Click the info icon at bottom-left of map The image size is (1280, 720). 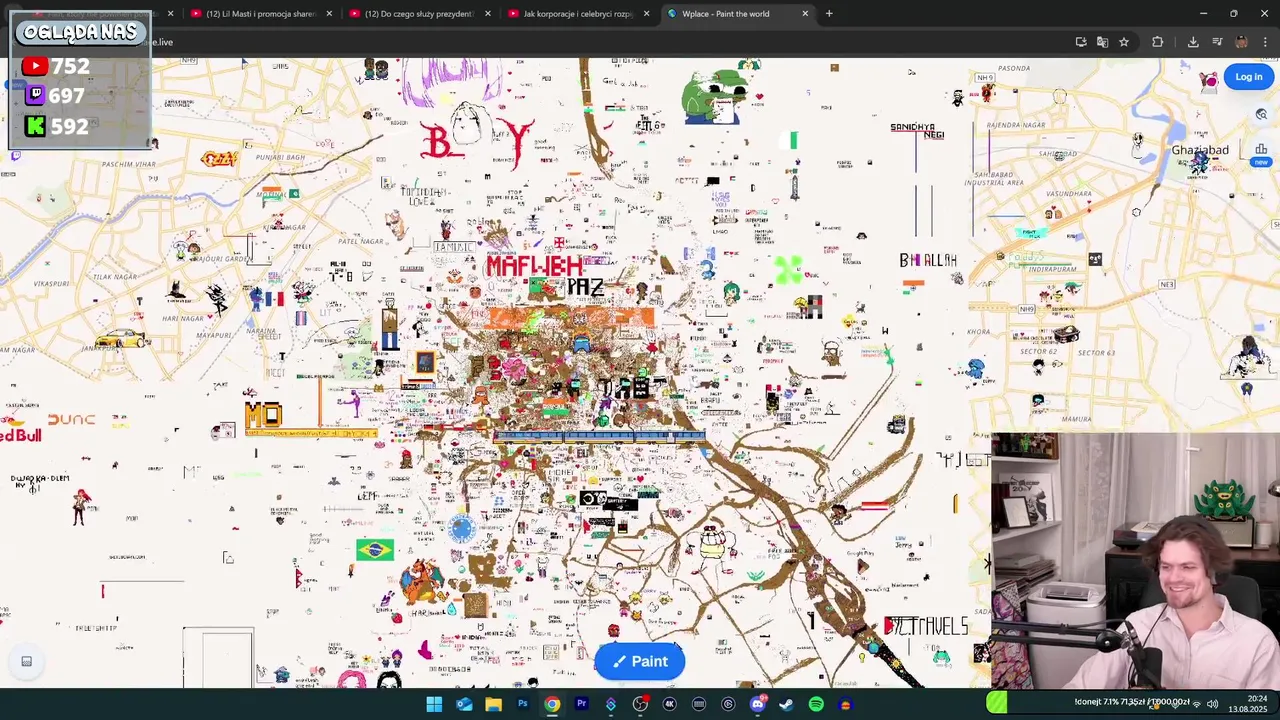pos(27,661)
